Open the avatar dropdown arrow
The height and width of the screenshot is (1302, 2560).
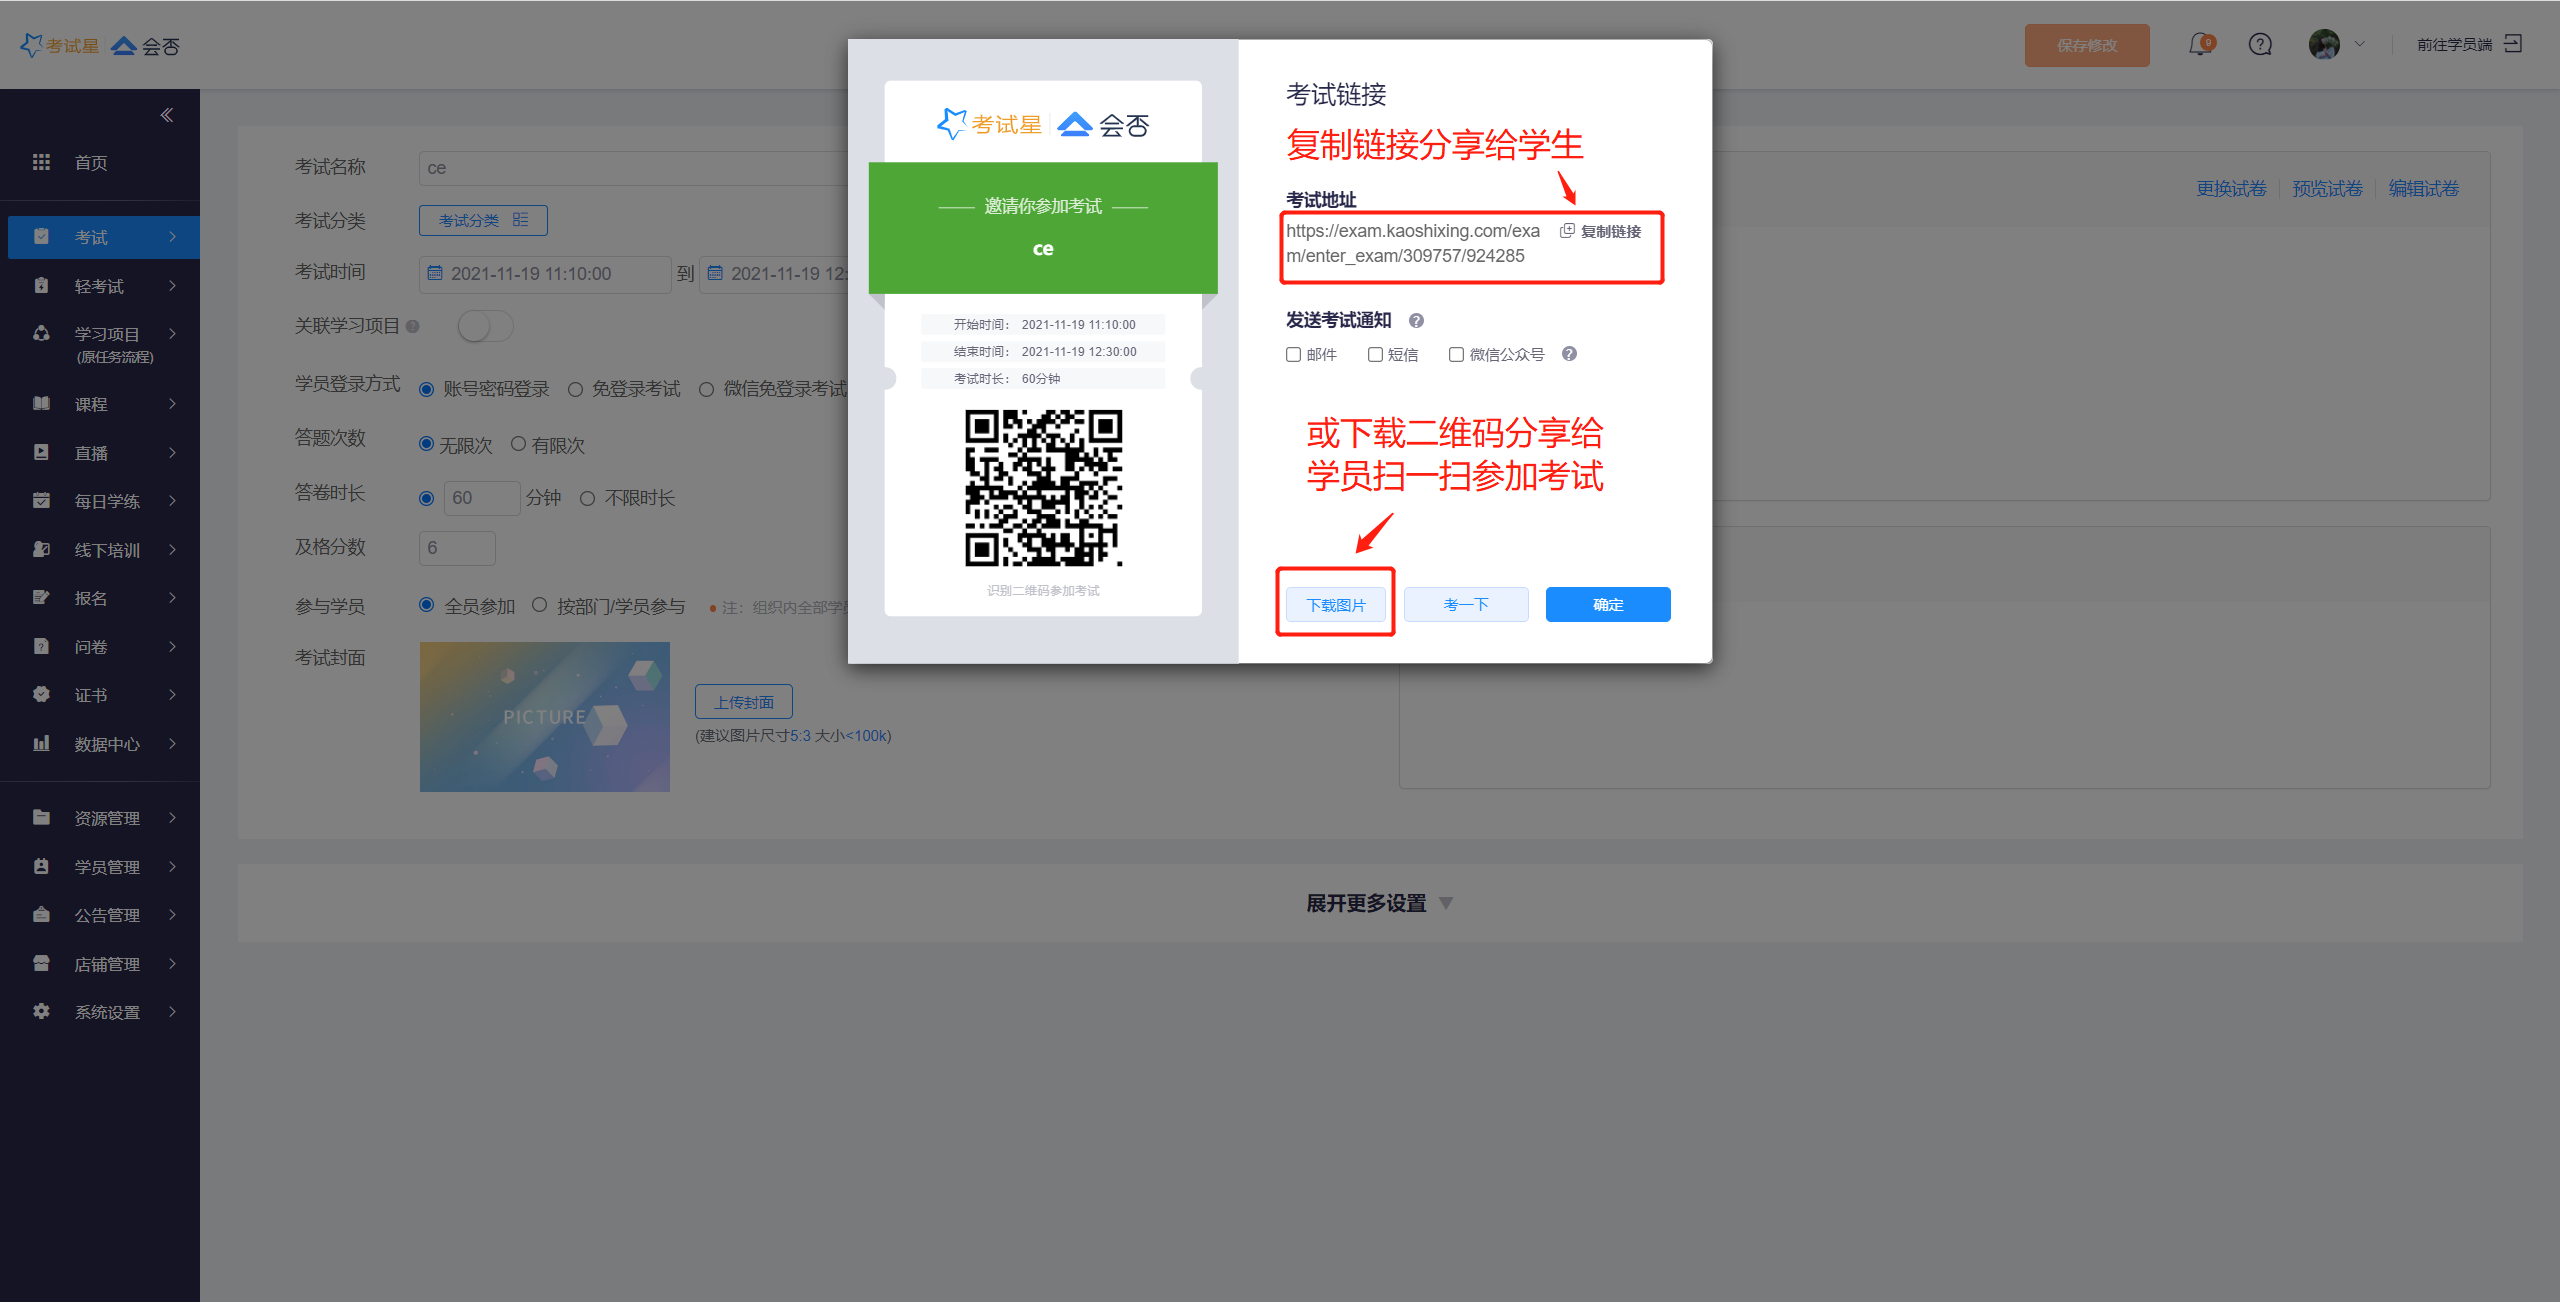(x=2360, y=45)
